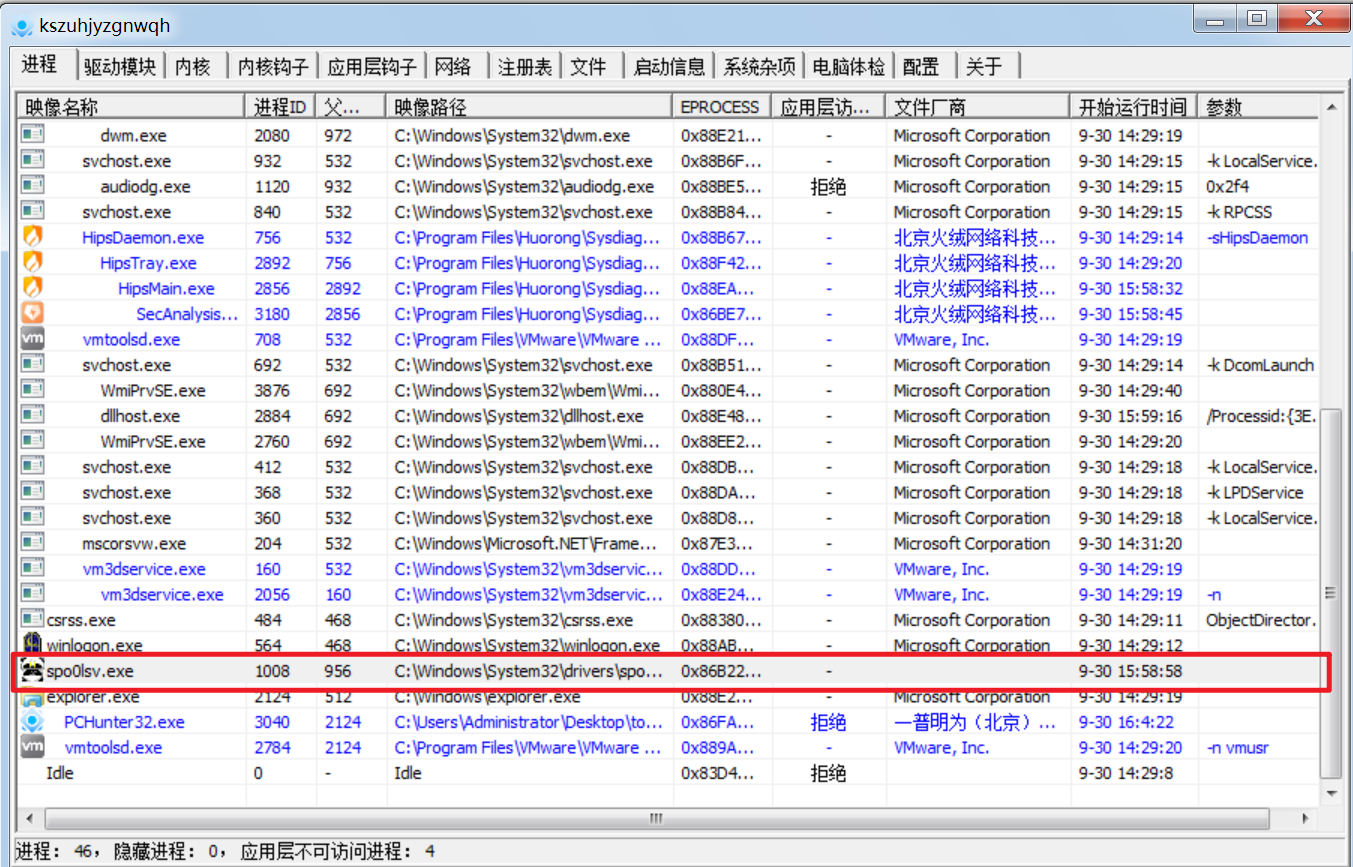
Task: Click the VMware icon beside vmtoolsd.exe 708
Action: [x=32, y=339]
